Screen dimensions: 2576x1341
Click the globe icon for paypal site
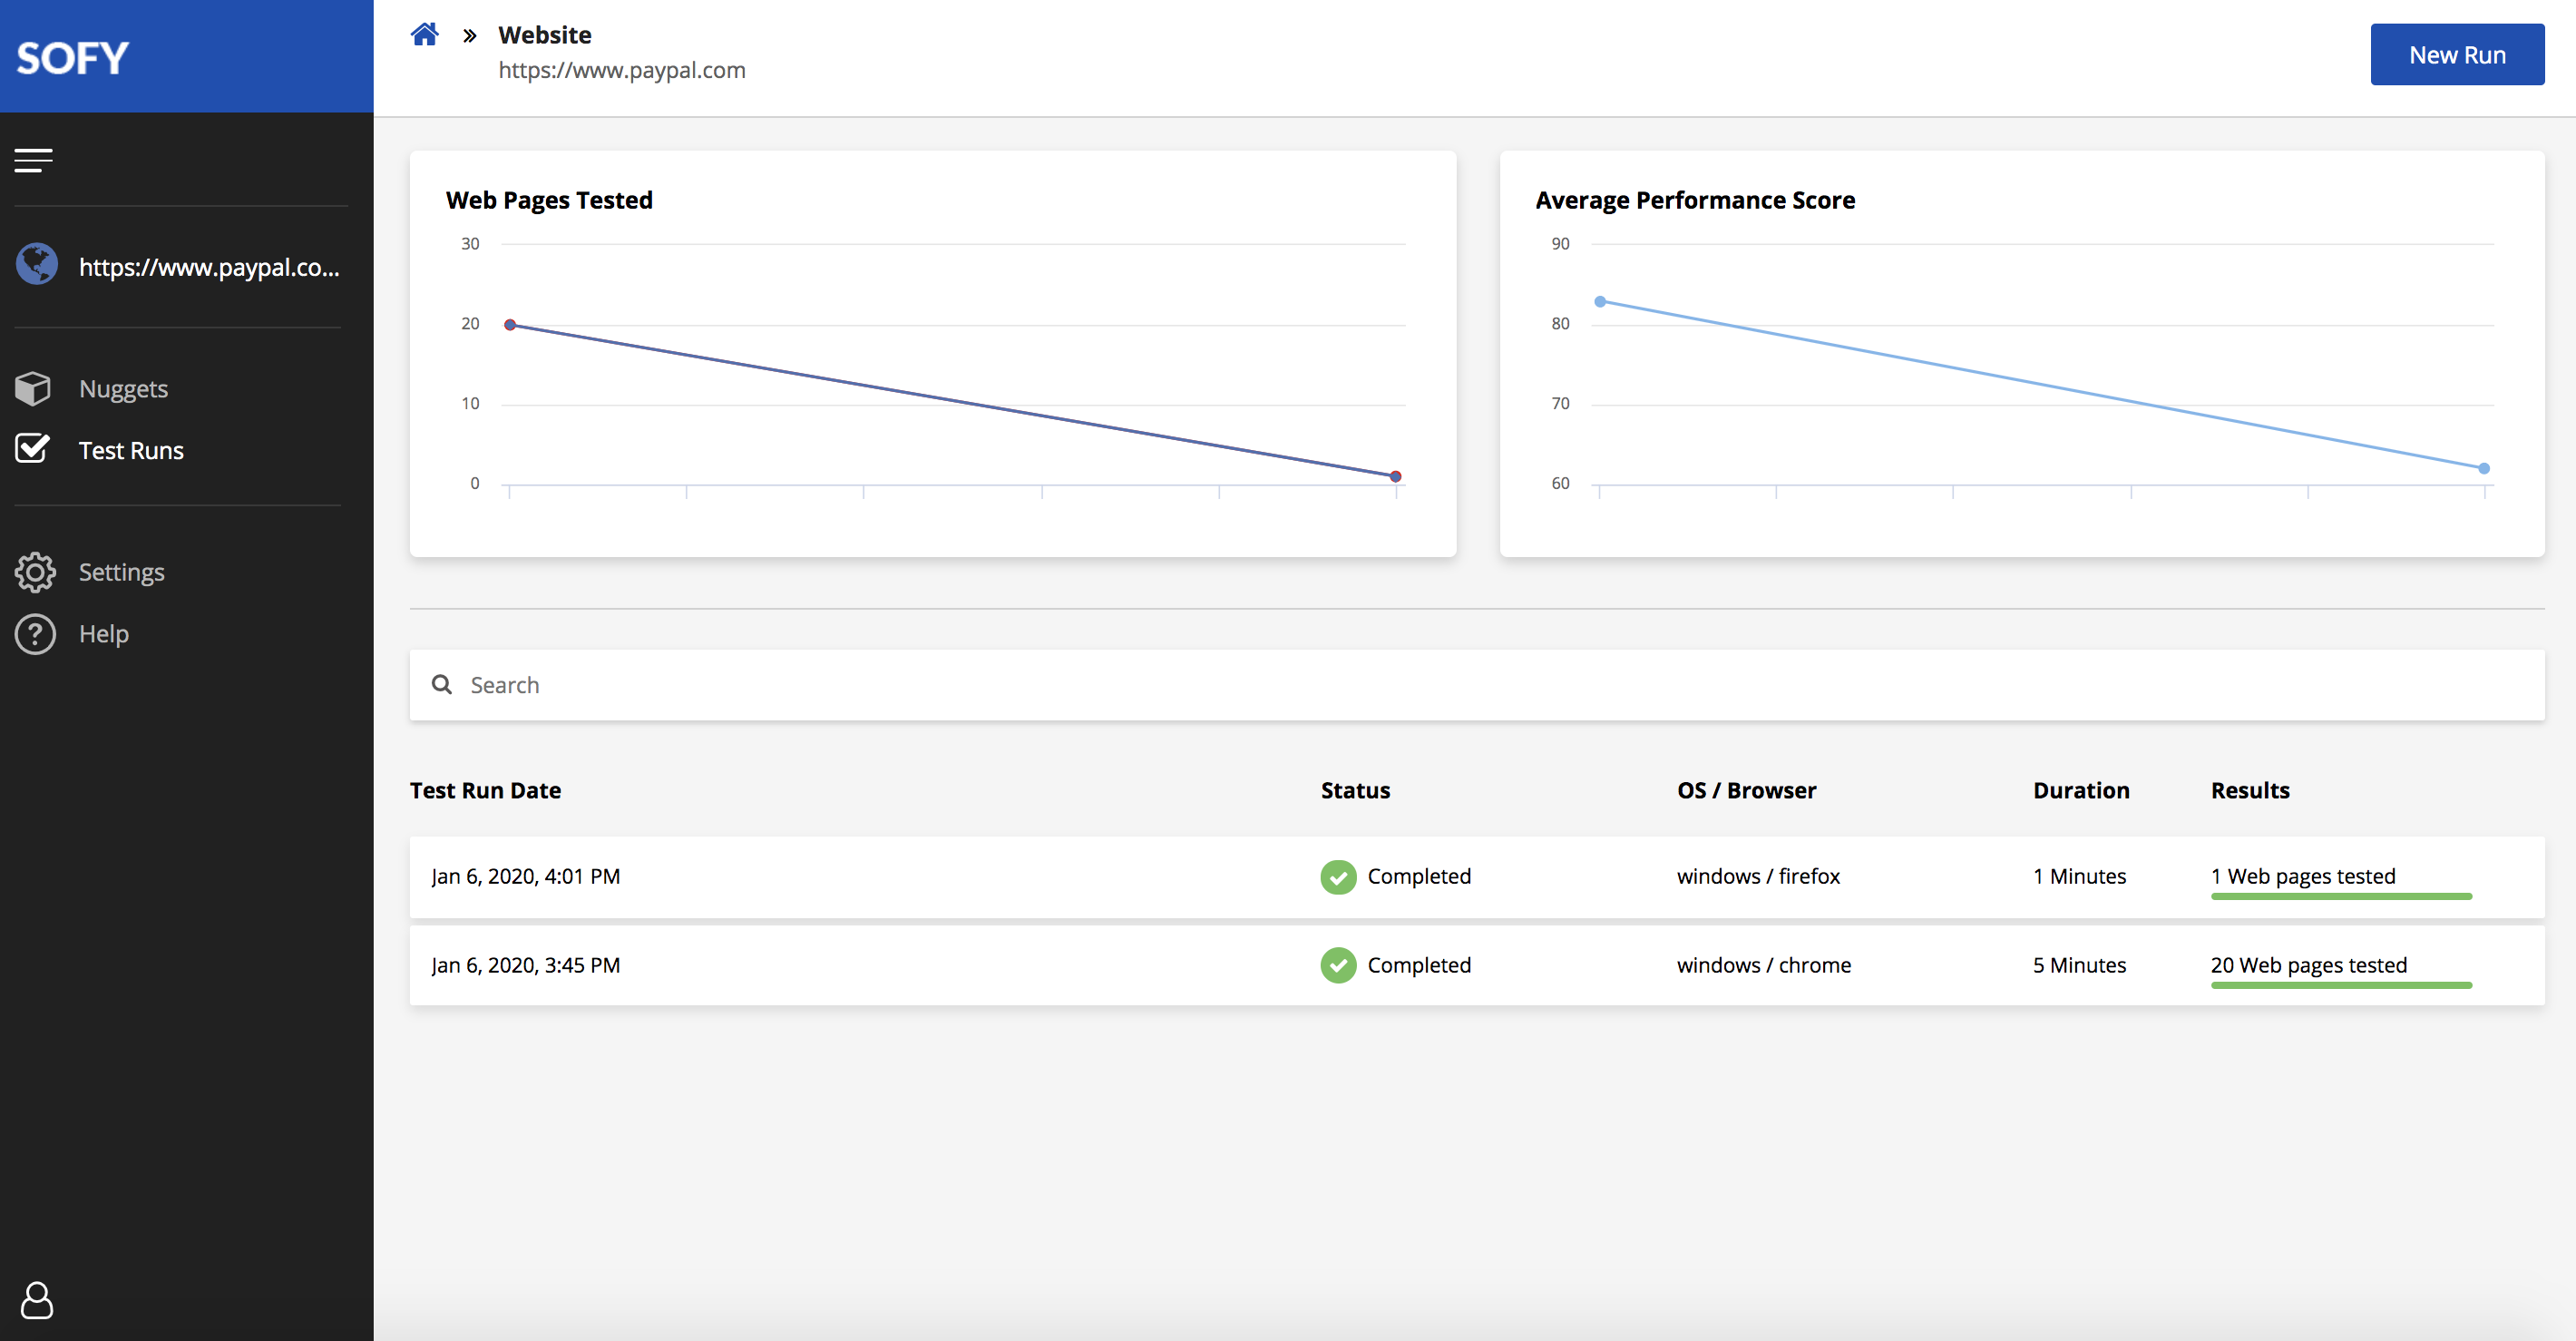pyautogui.click(x=37, y=265)
